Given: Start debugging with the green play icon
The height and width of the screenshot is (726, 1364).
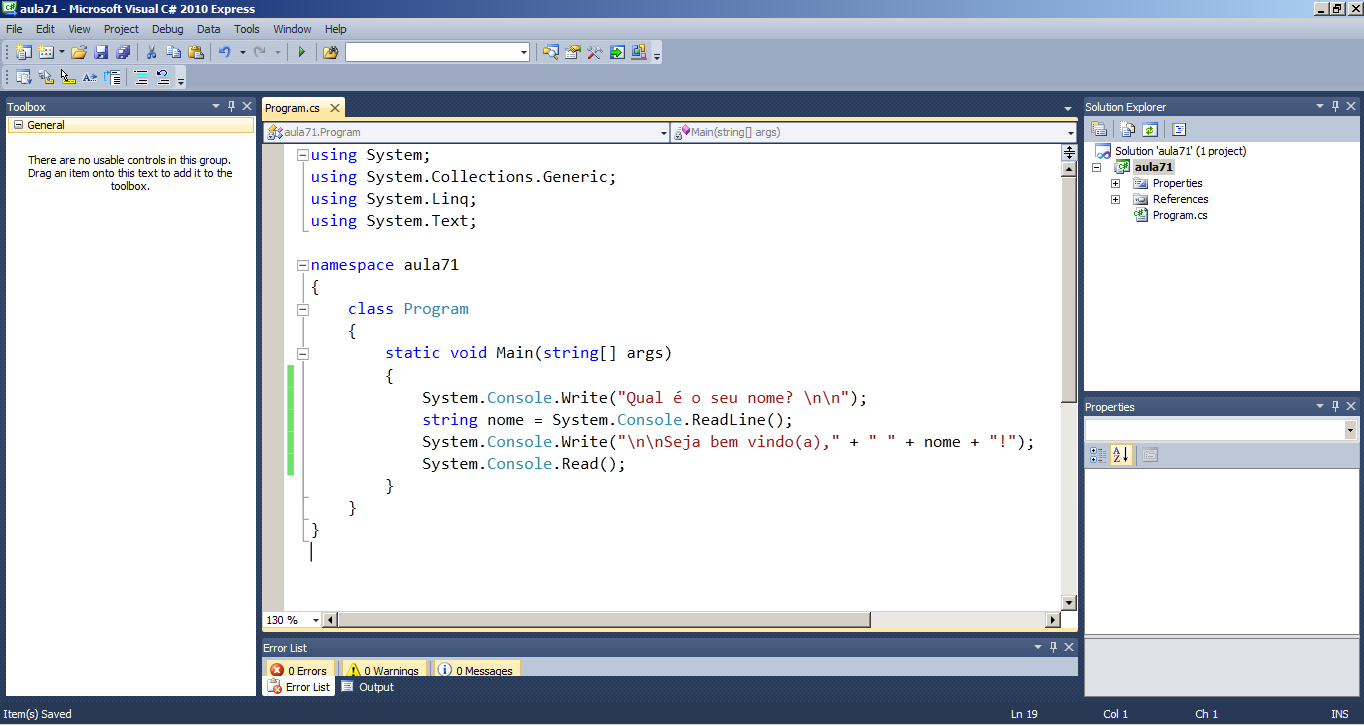Looking at the screenshot, I should click(x=301, y=52).
